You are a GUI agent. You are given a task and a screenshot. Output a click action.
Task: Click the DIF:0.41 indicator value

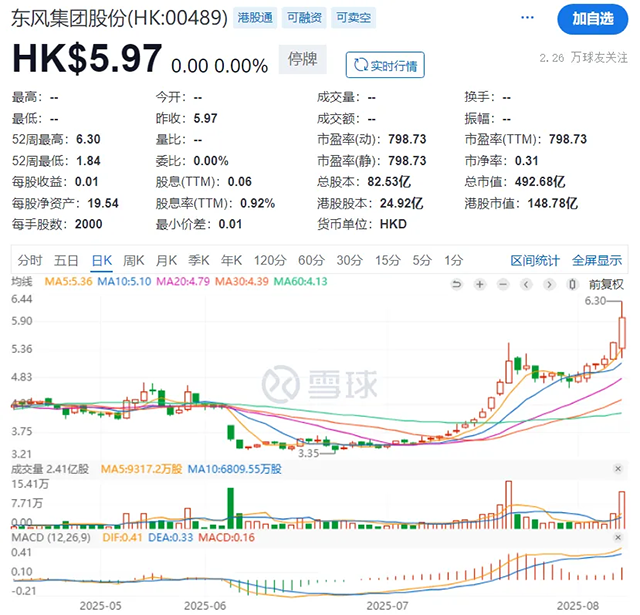click(x=122, y=537)
